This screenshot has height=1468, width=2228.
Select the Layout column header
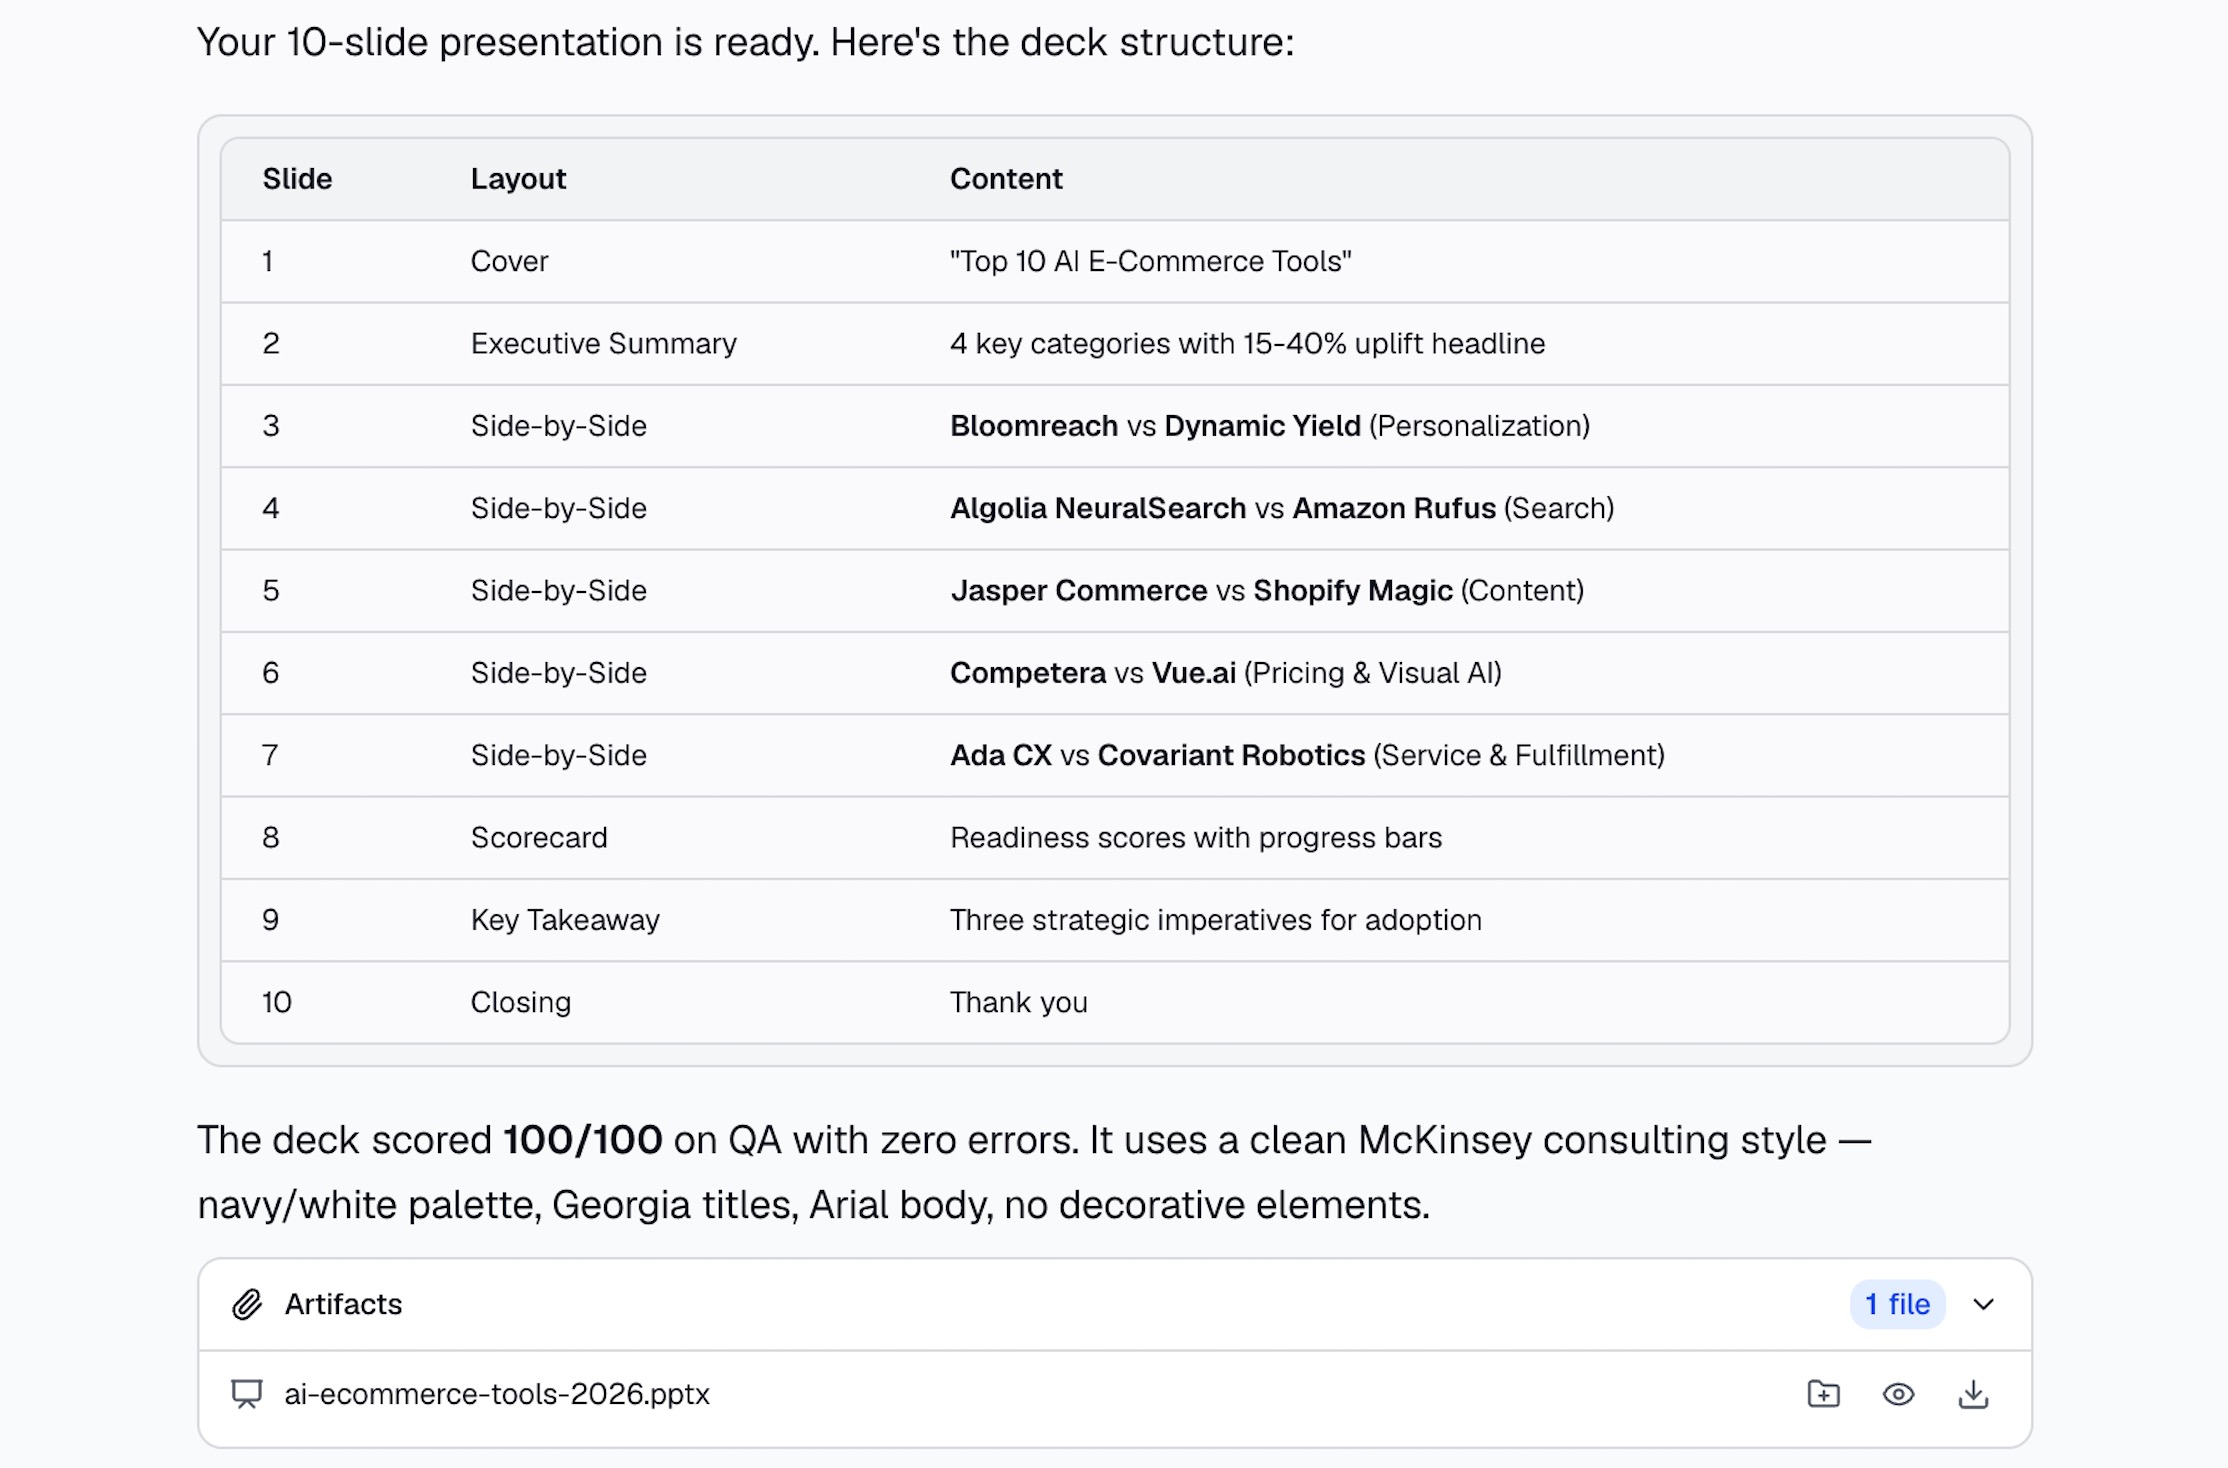point(518,179)
